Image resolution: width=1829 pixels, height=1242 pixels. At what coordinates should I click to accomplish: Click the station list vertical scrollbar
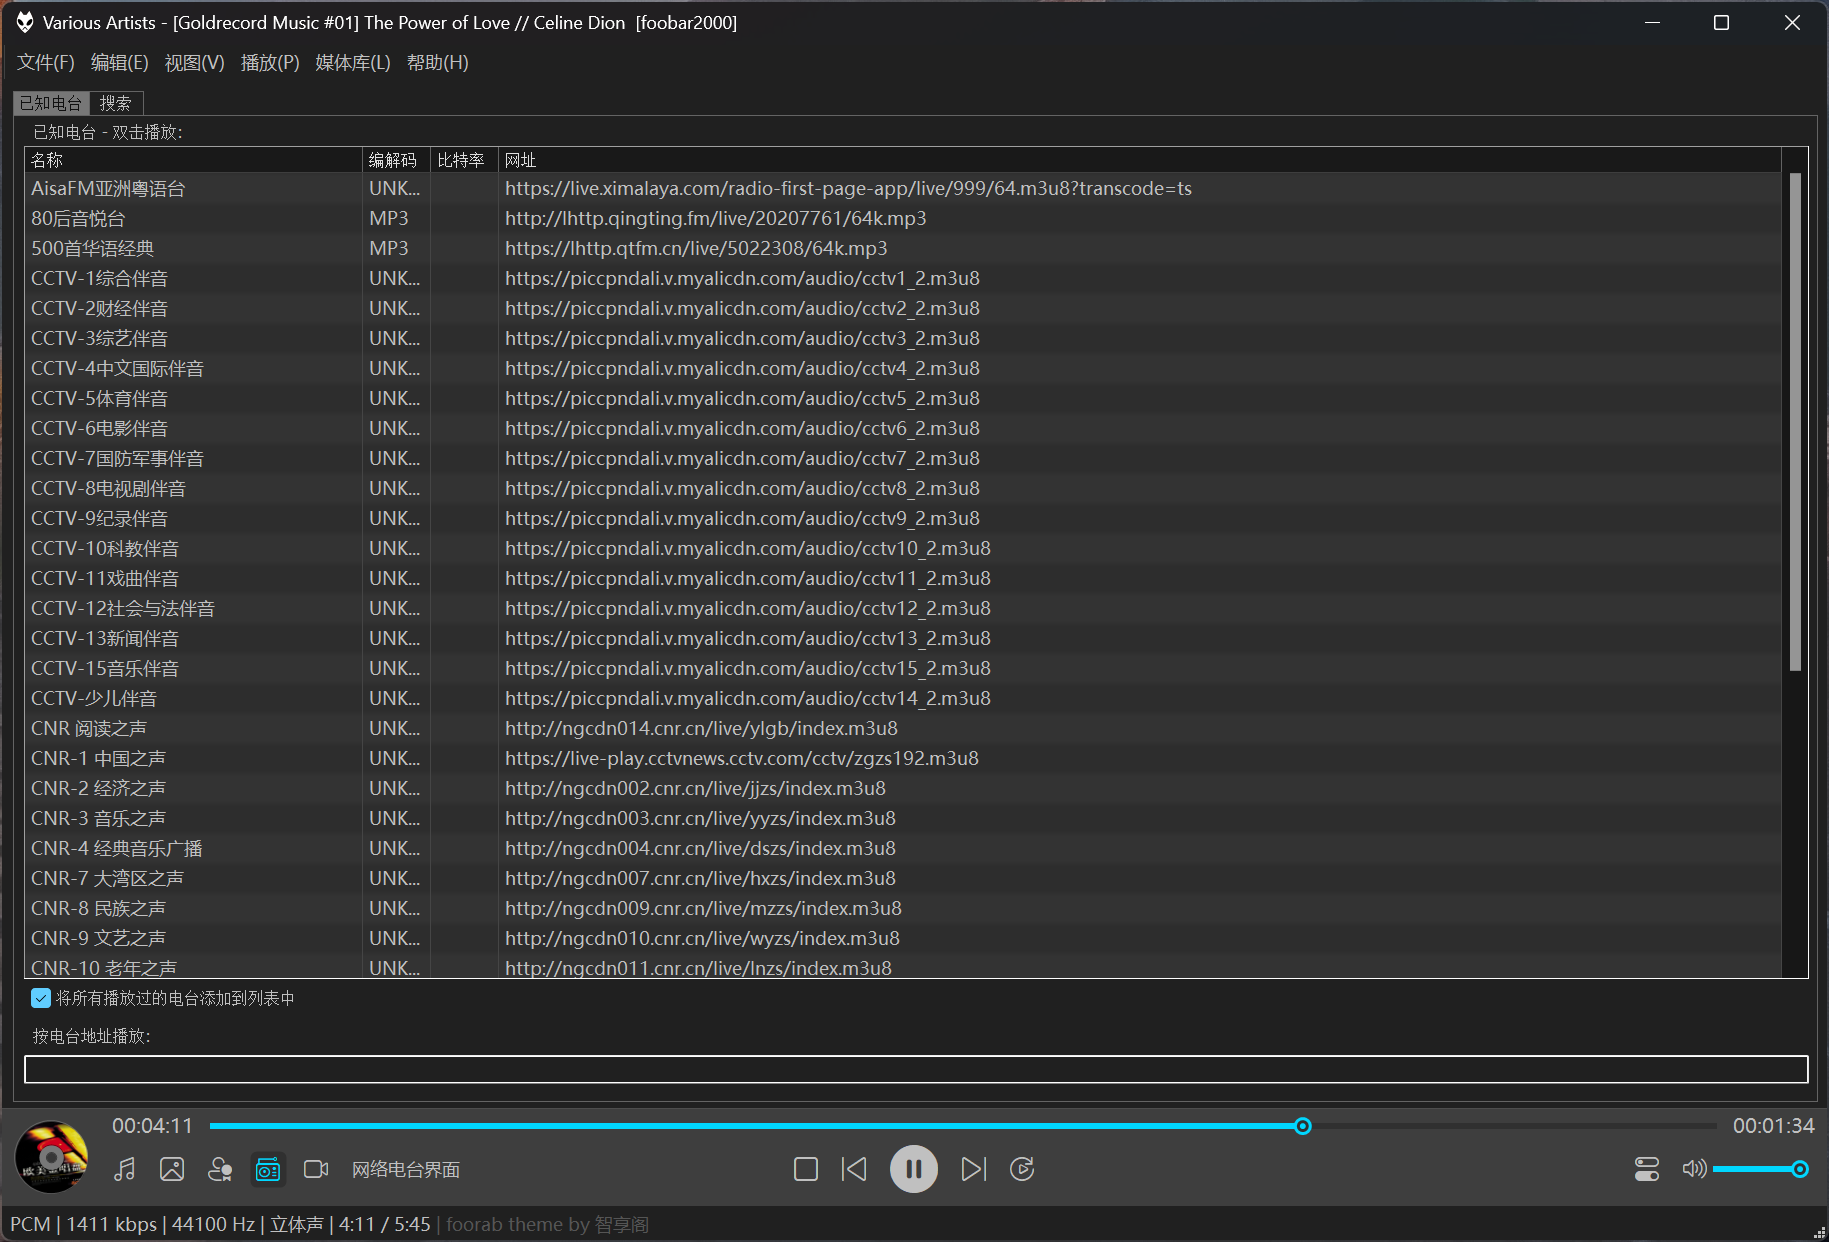[x=1795, y=421]
